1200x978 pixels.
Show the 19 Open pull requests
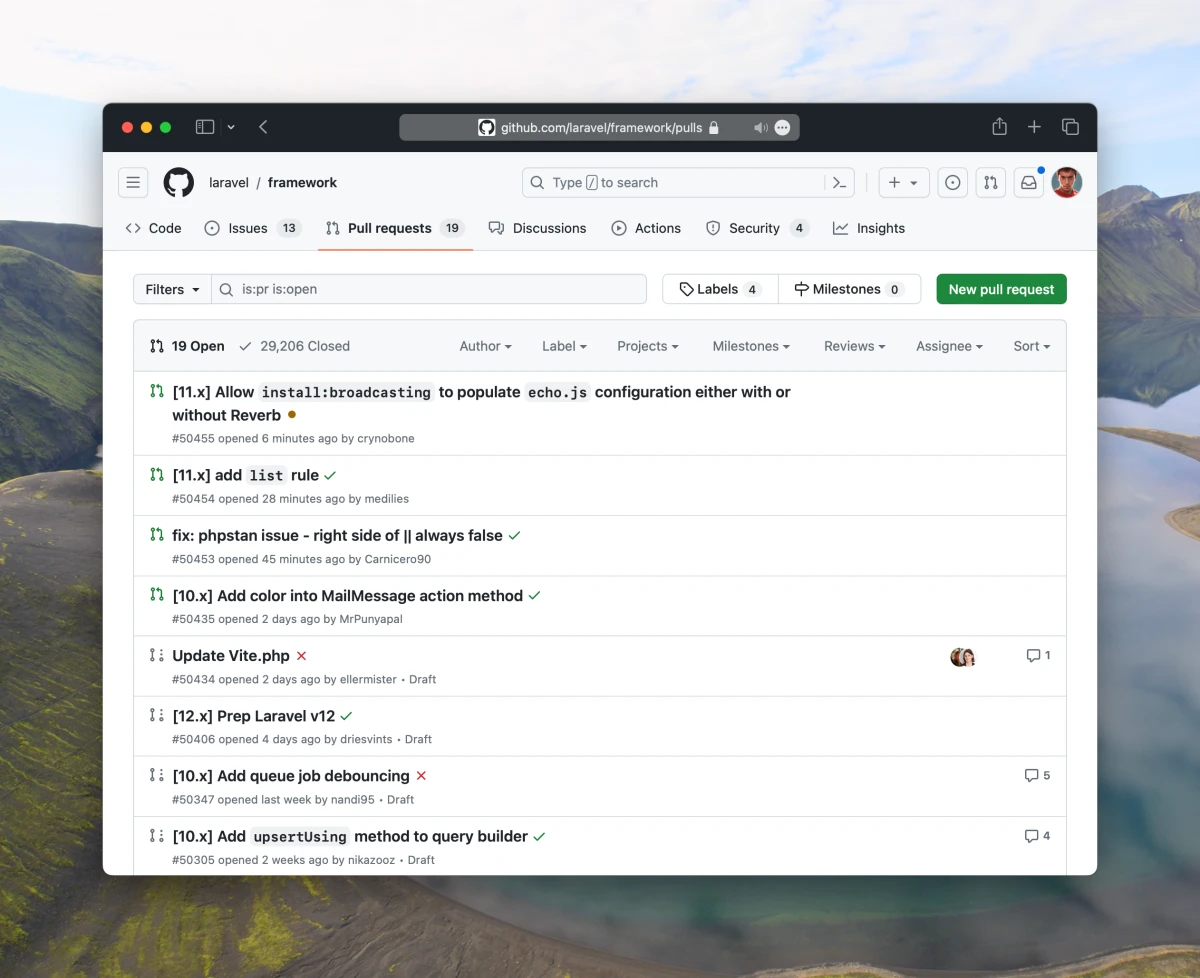[187, 346]
